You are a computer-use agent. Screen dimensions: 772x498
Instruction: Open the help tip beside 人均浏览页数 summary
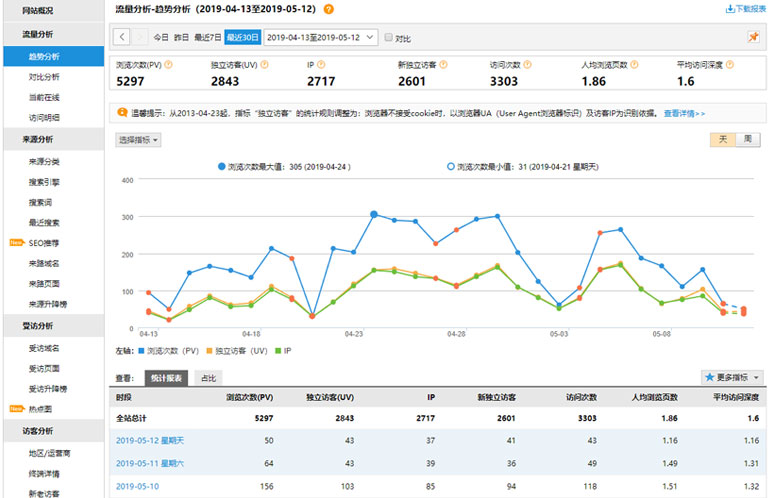[x=634, y=65]
